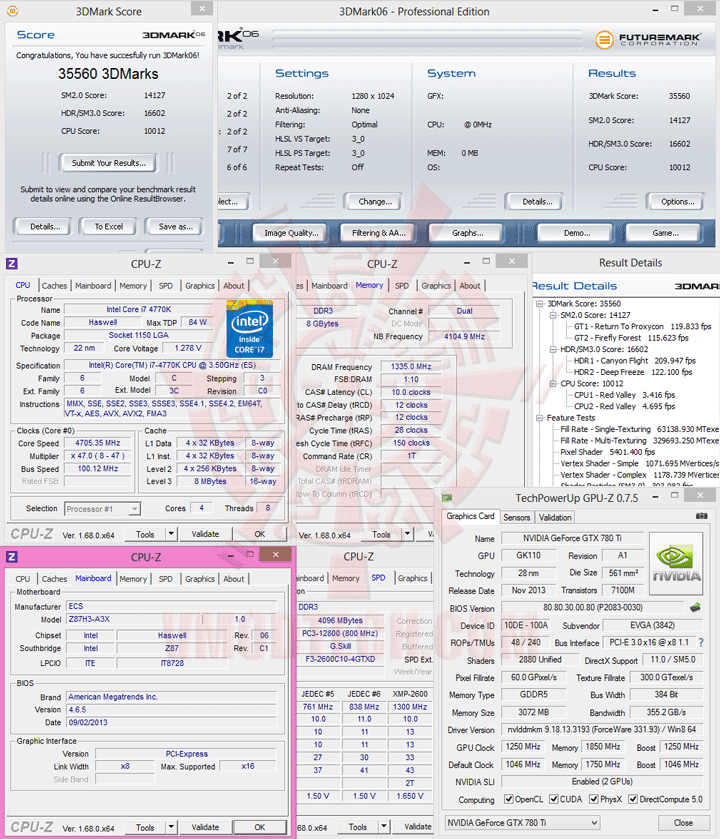Viewport: 720px width, 839px height.
Task: Switch to Sensors tab in GPU-Z
Action: tap(516, 517)
